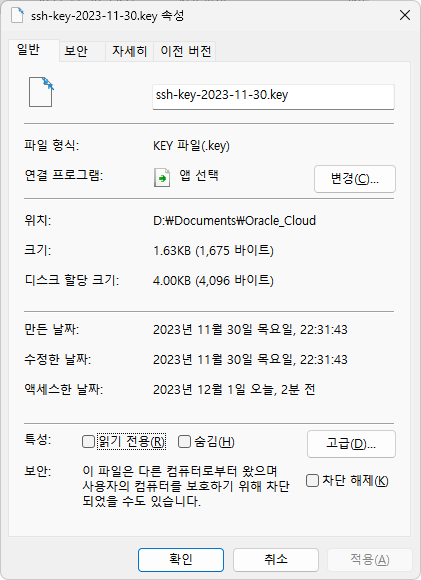Click the size value 1.63KB (1,675 바이트)
The height and width of the screenshot is (580, 421).
point(213,251)
